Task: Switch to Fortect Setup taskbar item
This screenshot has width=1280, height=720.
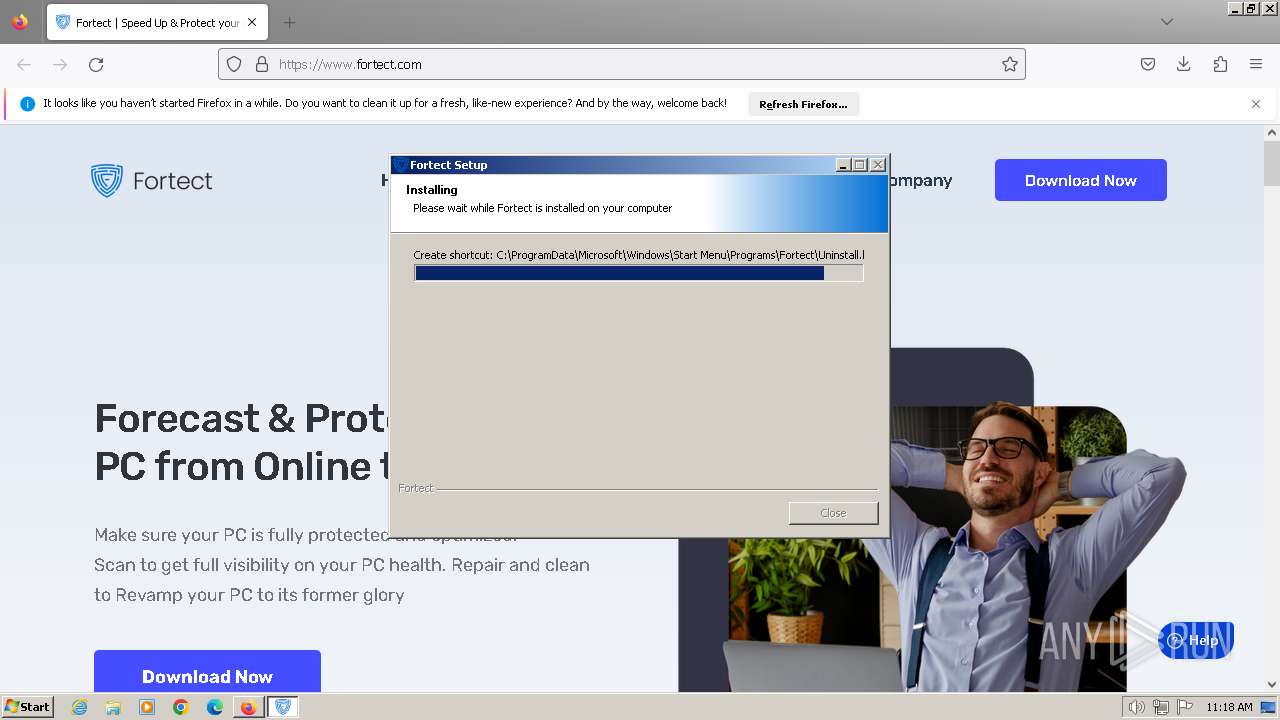Action: click(283, 707)
